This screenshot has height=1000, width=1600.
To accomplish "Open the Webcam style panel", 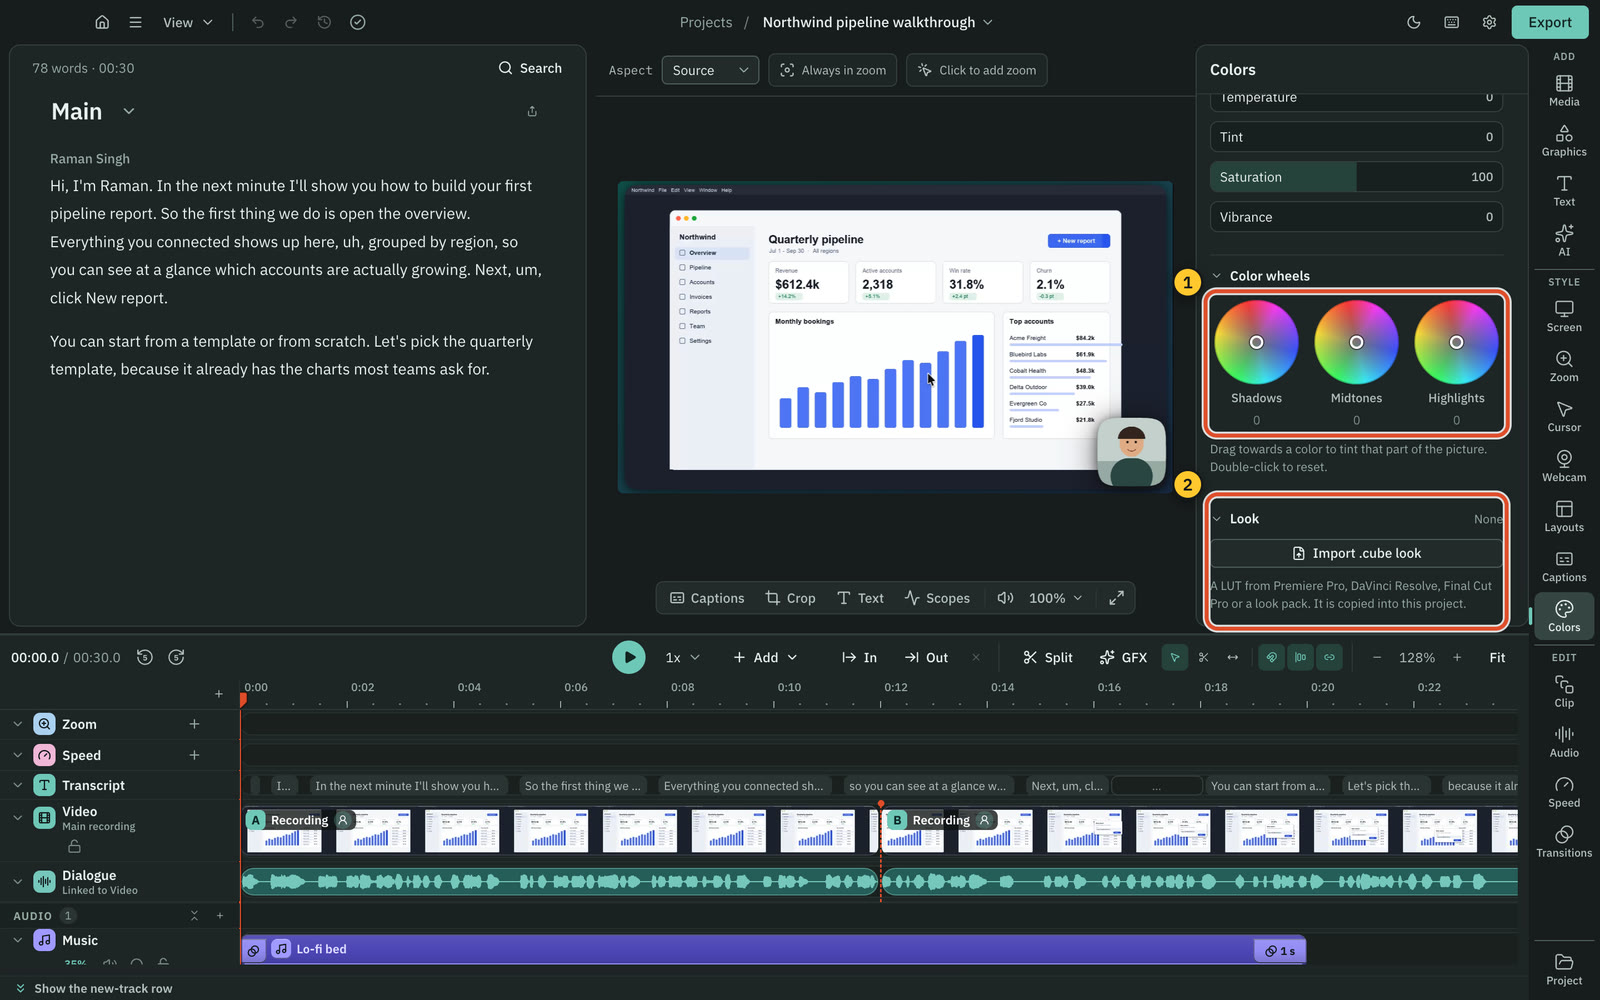I will coord(1564,466).
